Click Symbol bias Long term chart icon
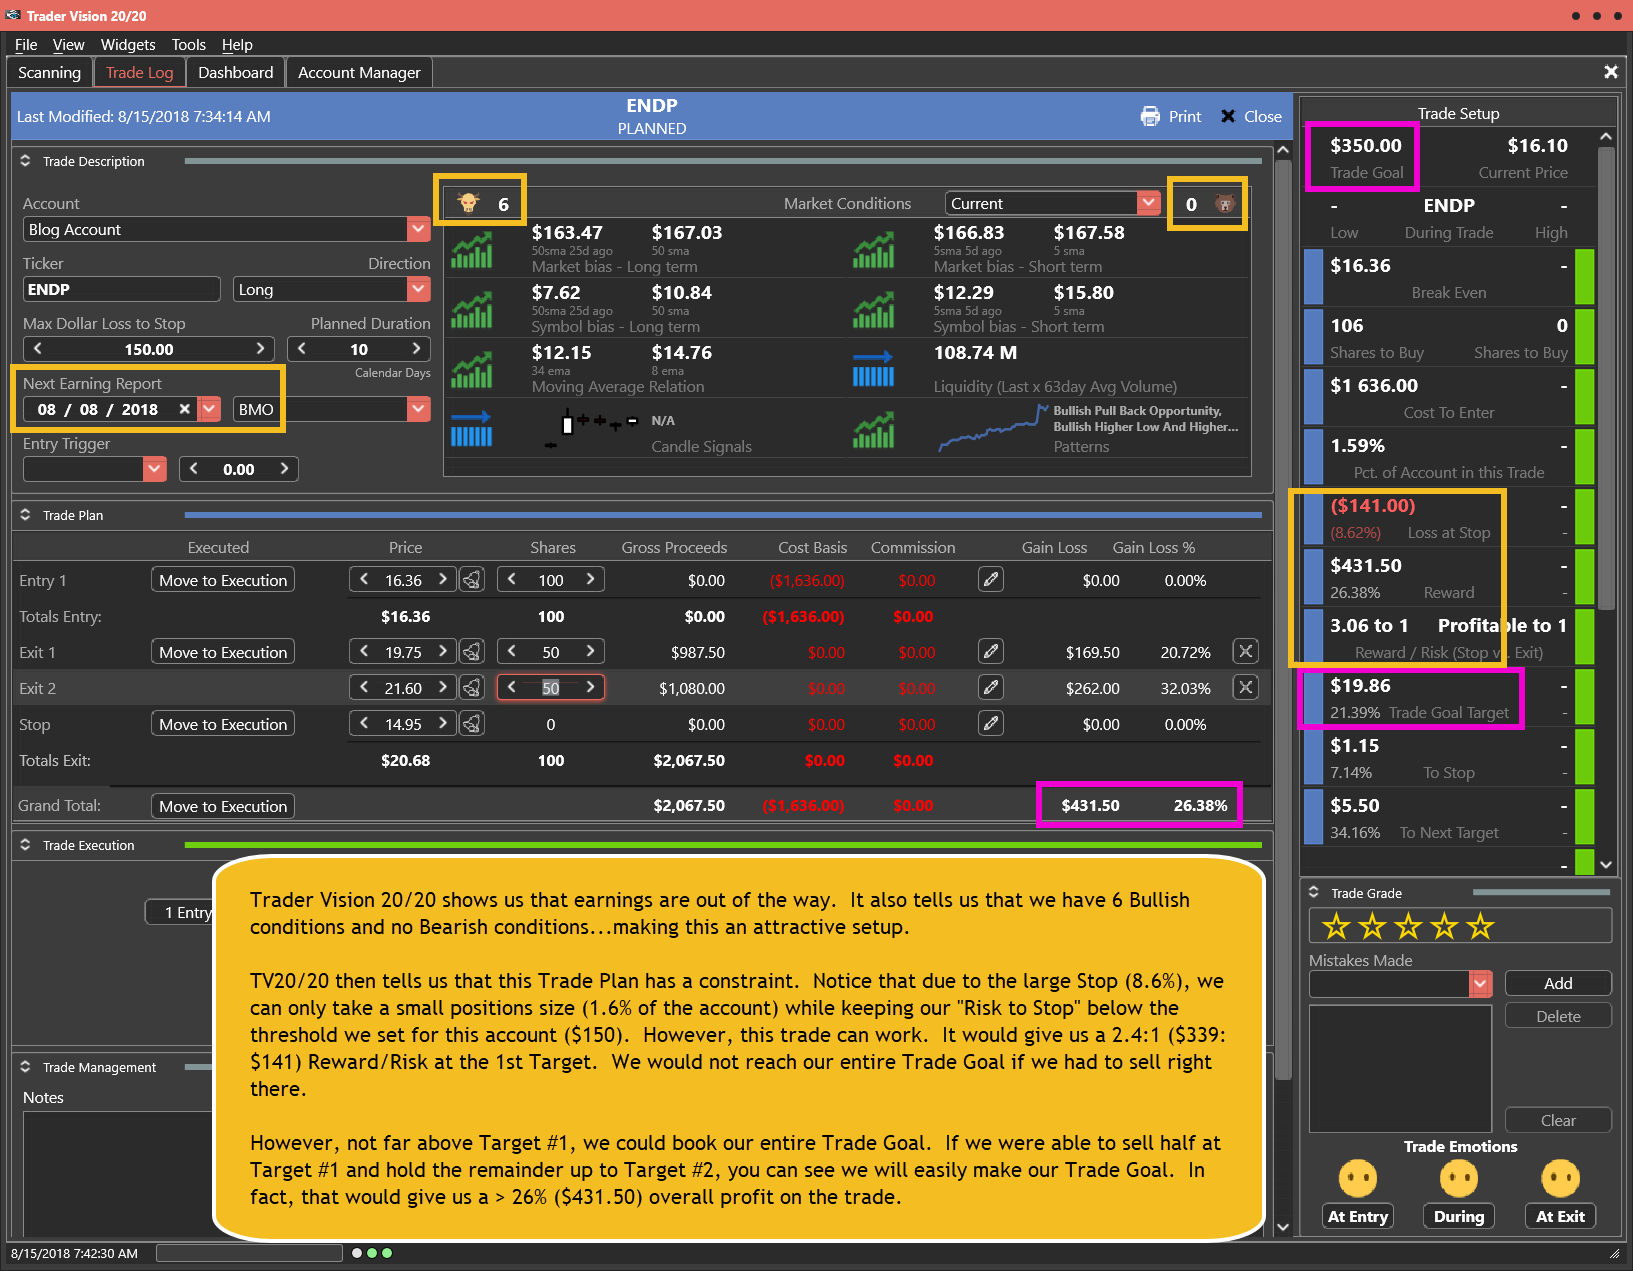The image size is (1633, 1271). tap(471, 310)
